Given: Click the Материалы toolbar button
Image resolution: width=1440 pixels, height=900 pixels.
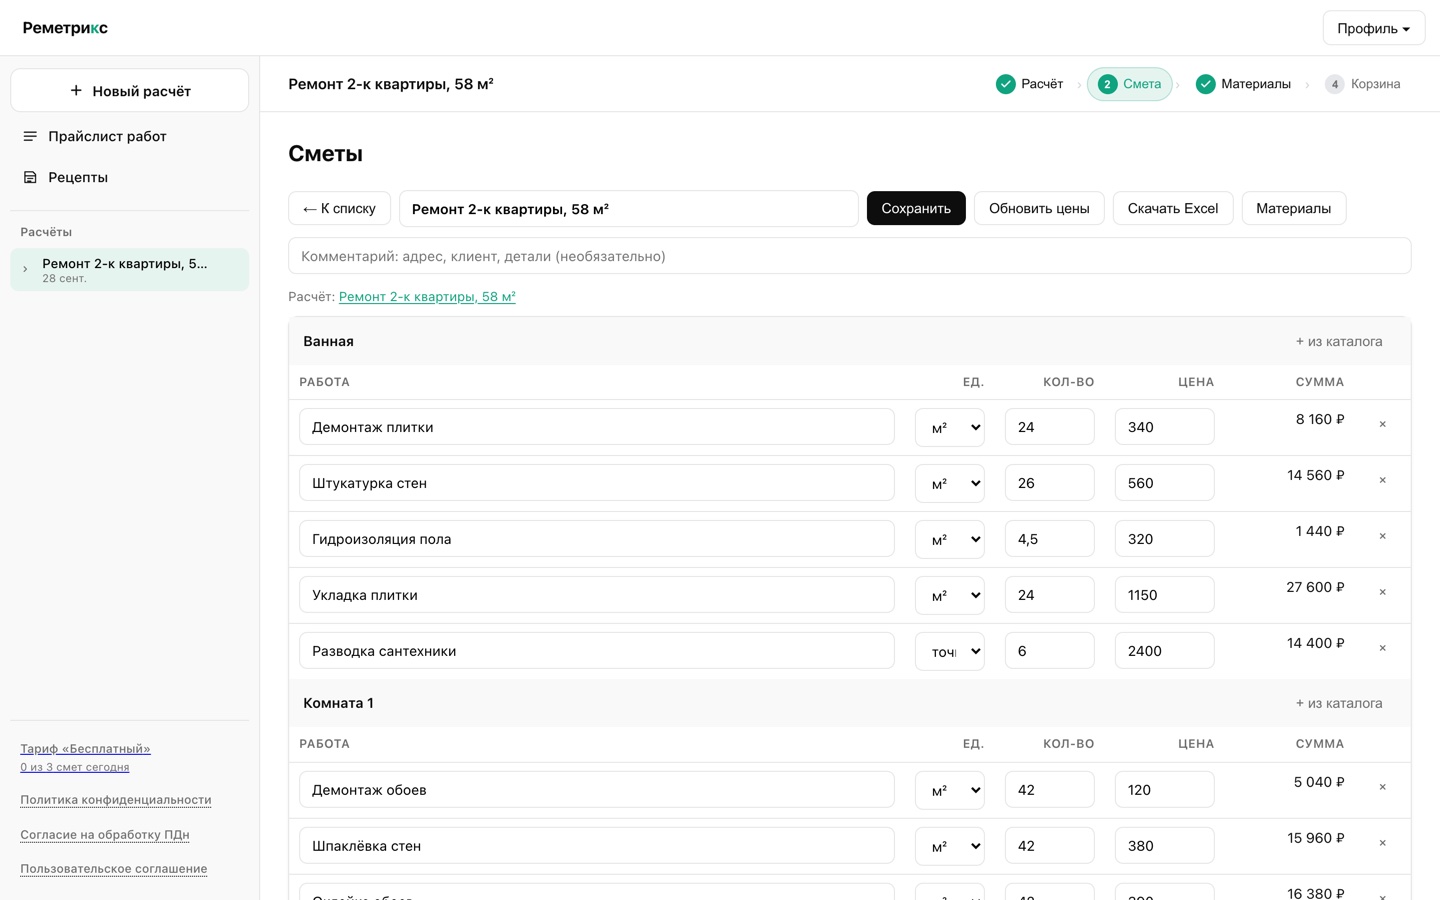Looking at the screenshot, I should [x=1294, y=208].
